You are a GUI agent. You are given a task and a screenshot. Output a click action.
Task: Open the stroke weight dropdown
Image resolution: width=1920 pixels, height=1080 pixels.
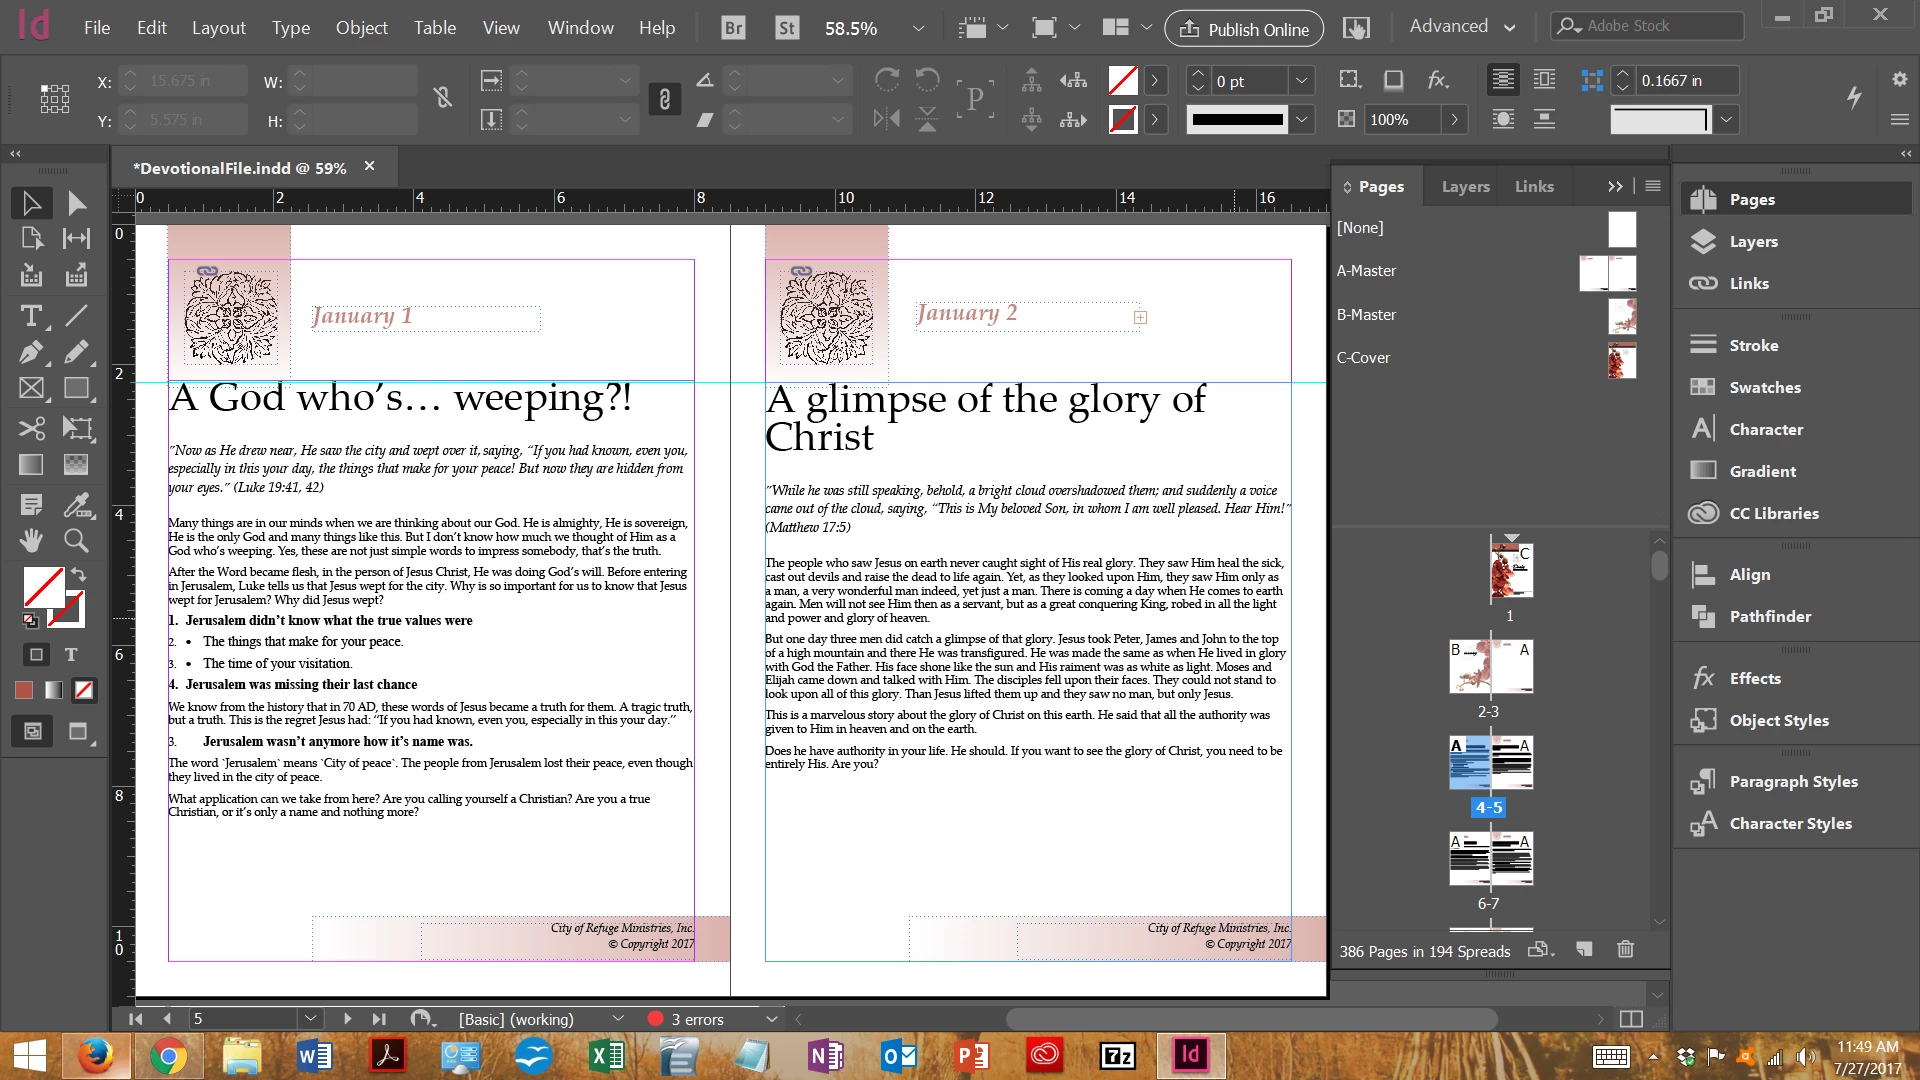pos(1301,81)
